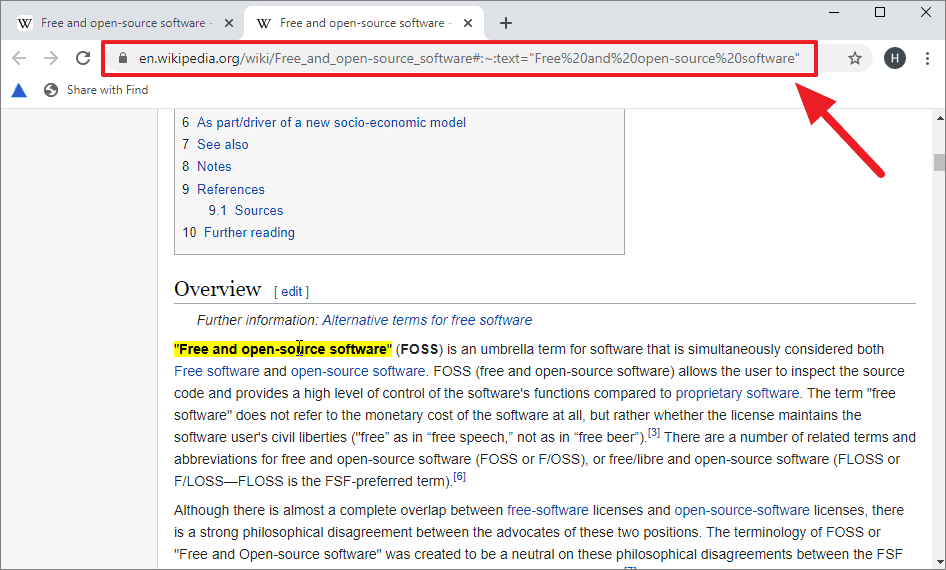Open the blue triangle bookmark icon

[19, 90]
